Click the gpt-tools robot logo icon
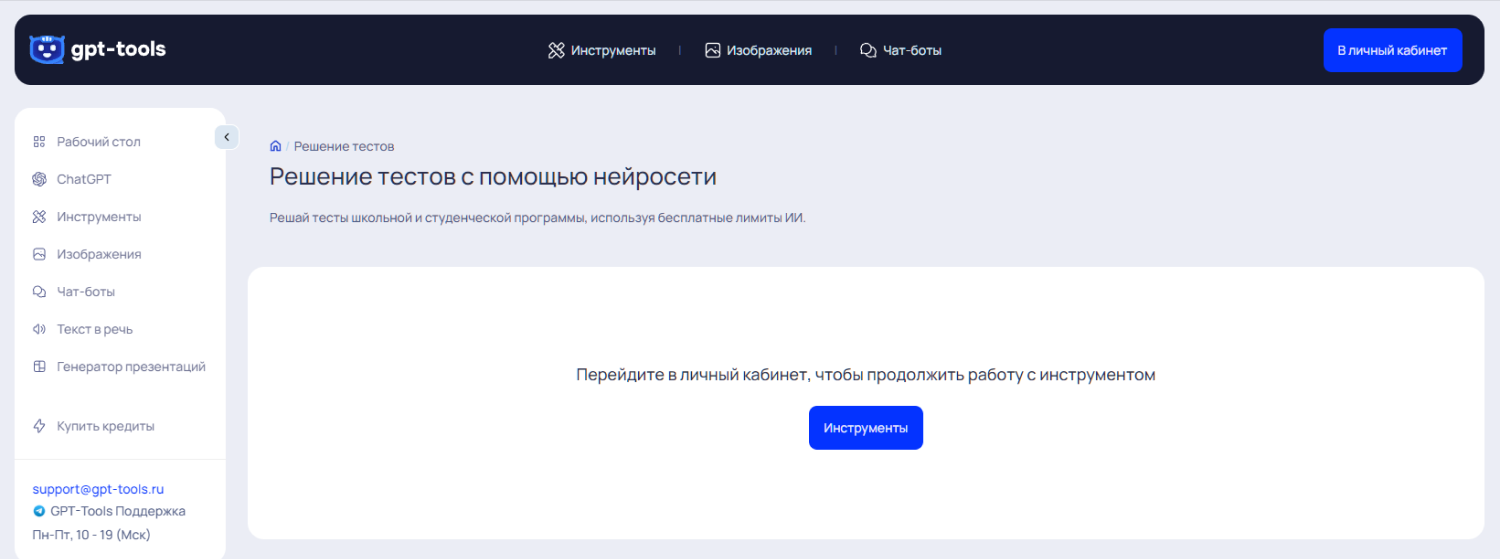The image size is (1500, 559). tap(46, 49)
